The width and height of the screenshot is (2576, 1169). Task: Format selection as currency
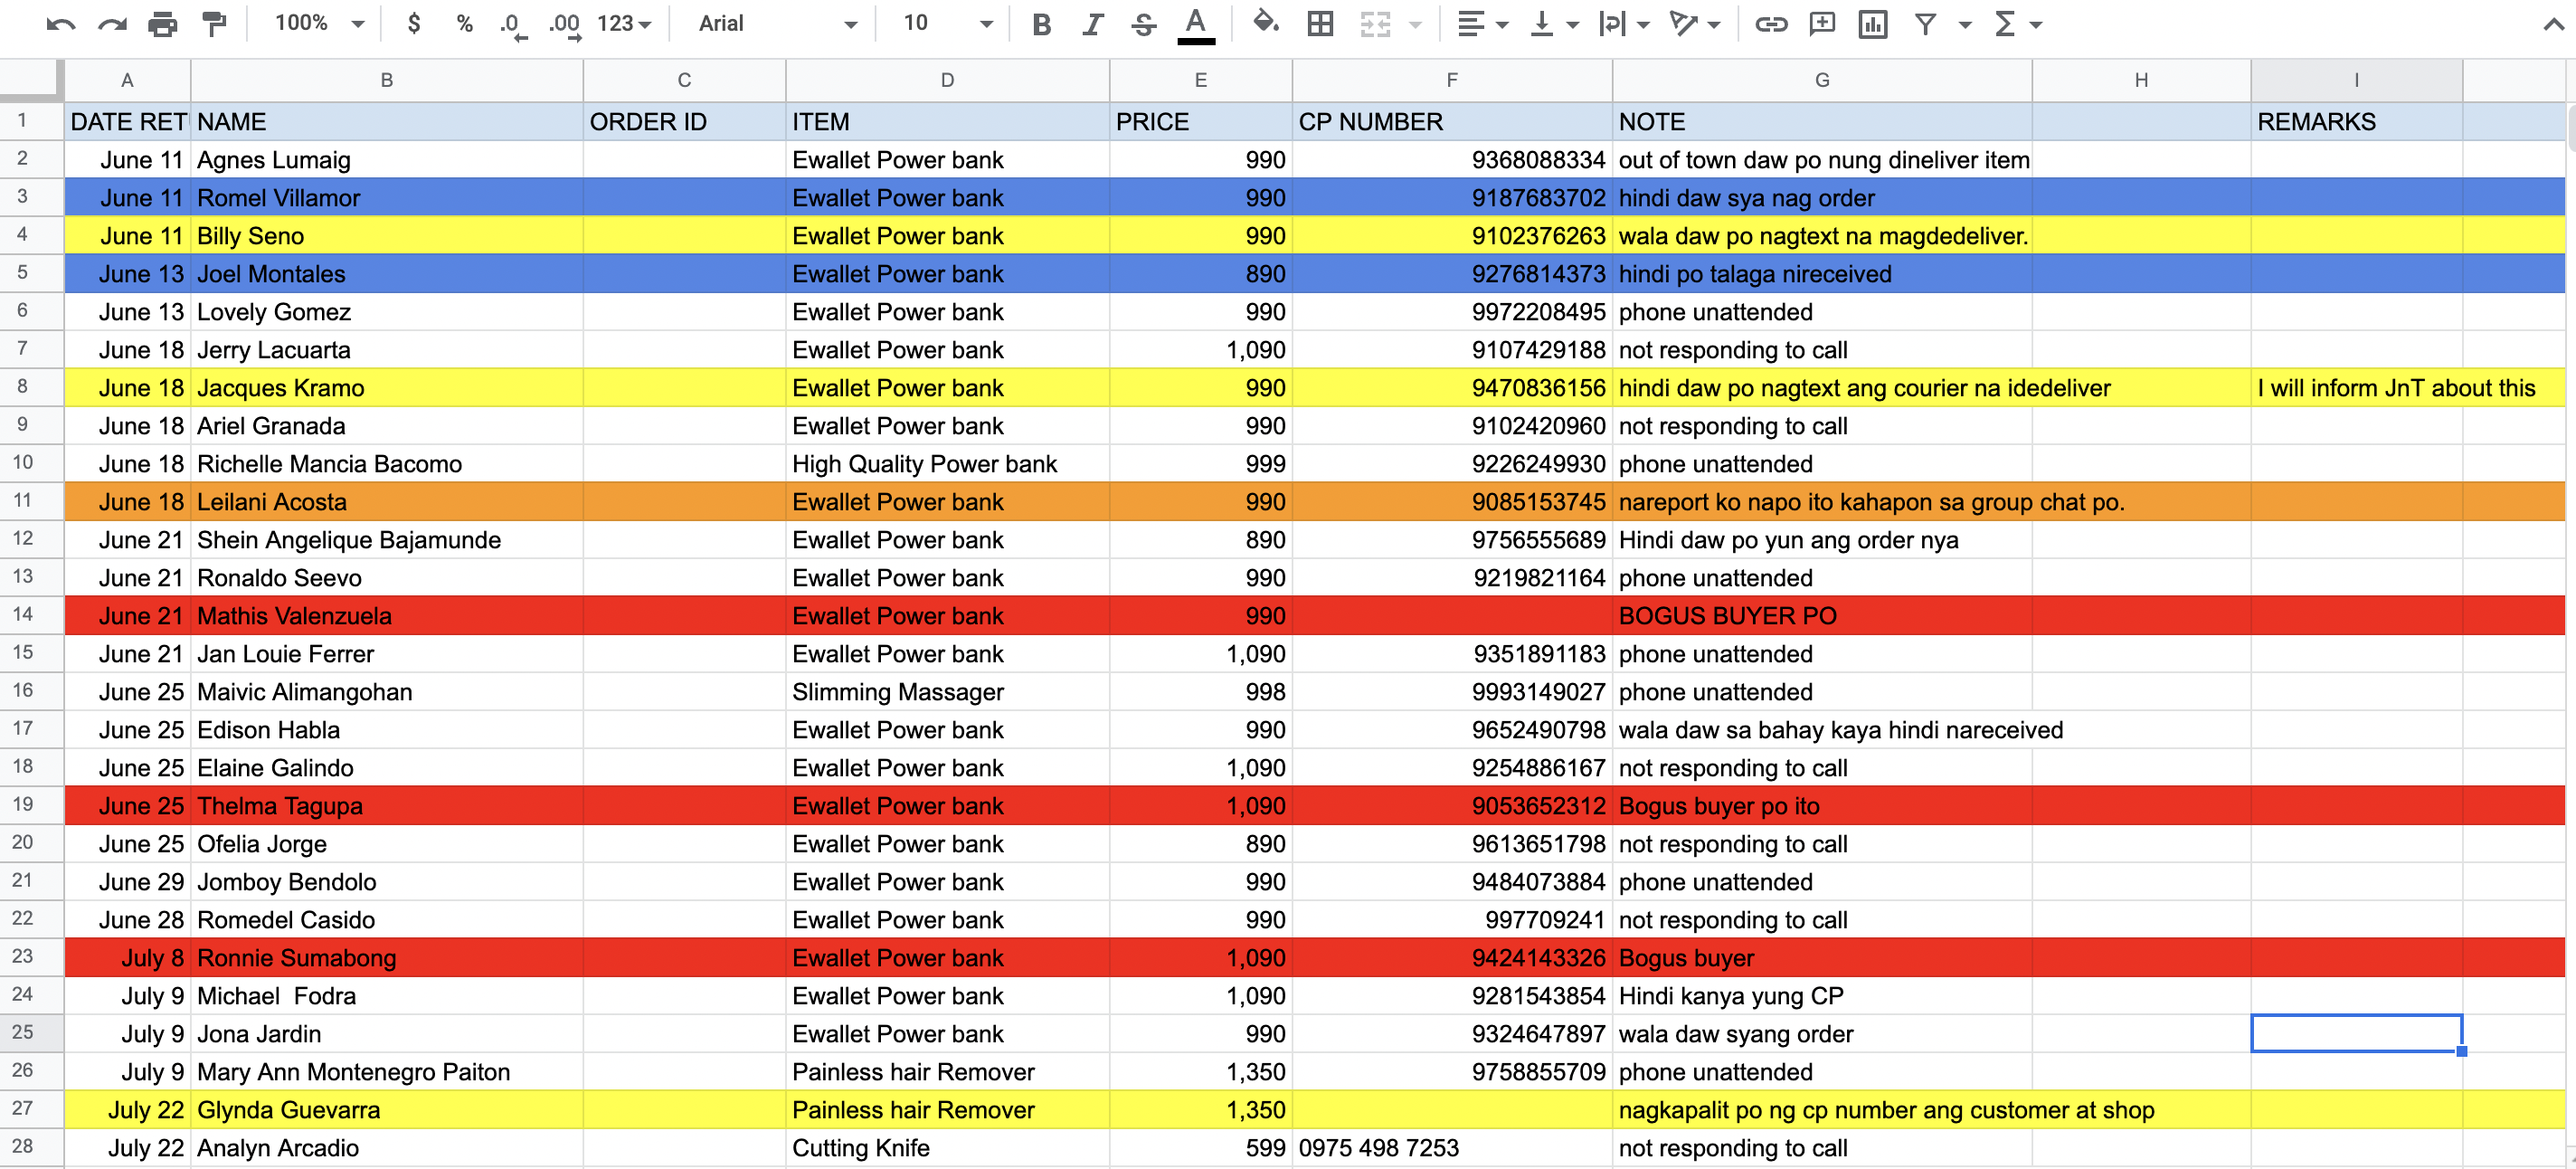[414, 24]
